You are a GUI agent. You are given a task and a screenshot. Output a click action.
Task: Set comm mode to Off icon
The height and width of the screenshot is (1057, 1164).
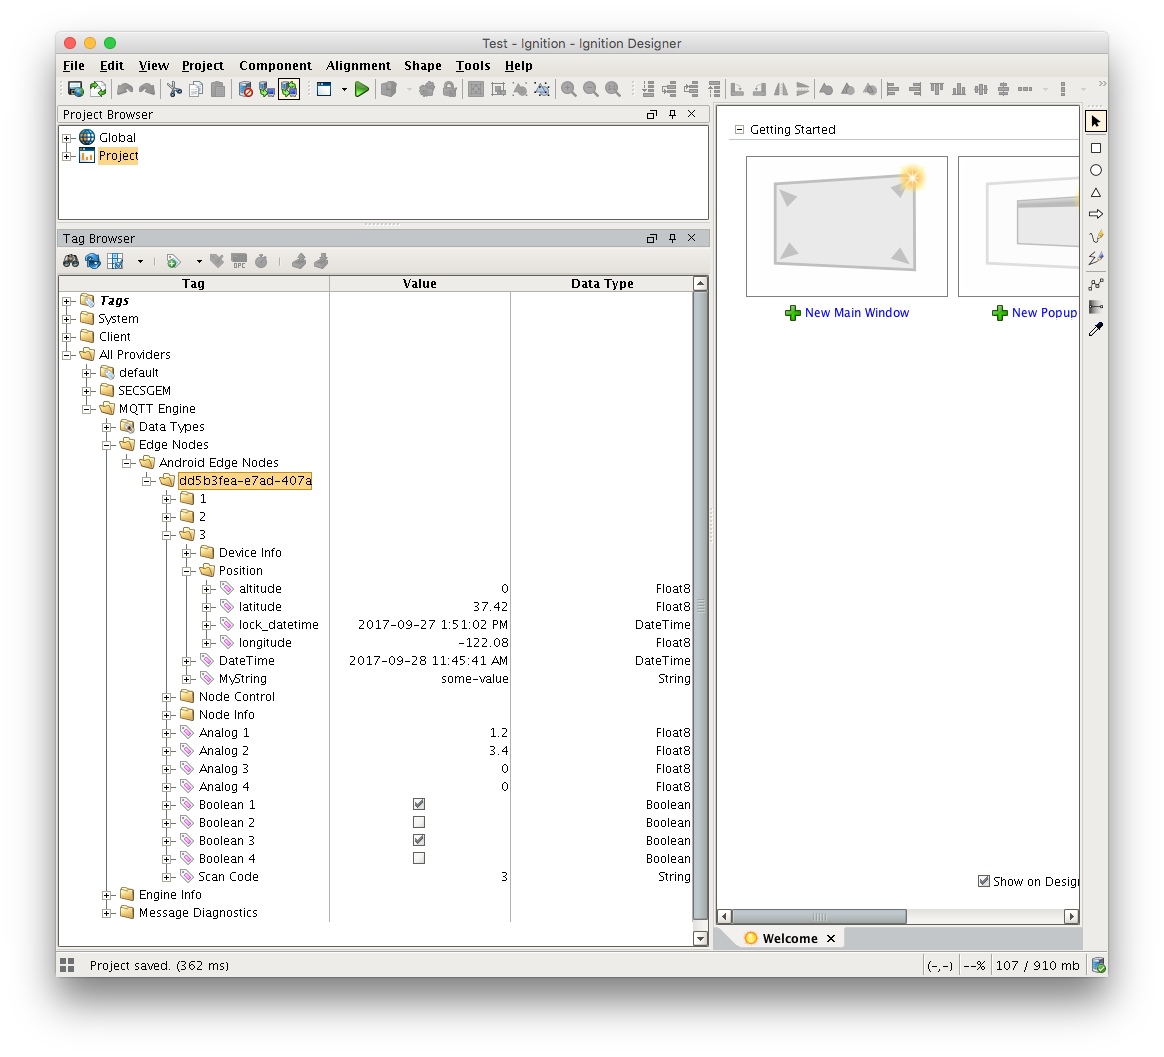(246, 89)
